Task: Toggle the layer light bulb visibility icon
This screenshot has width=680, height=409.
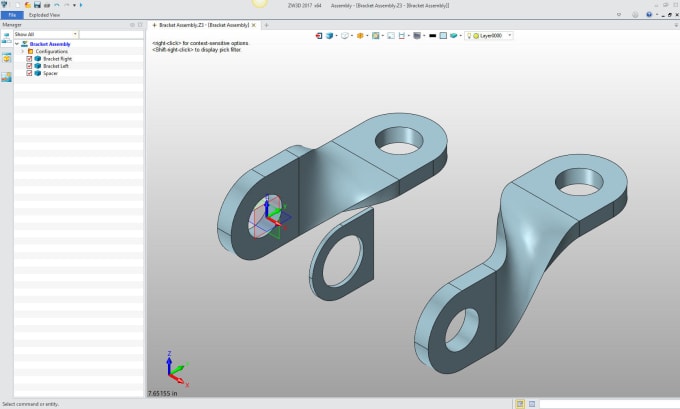Action: 469,36
